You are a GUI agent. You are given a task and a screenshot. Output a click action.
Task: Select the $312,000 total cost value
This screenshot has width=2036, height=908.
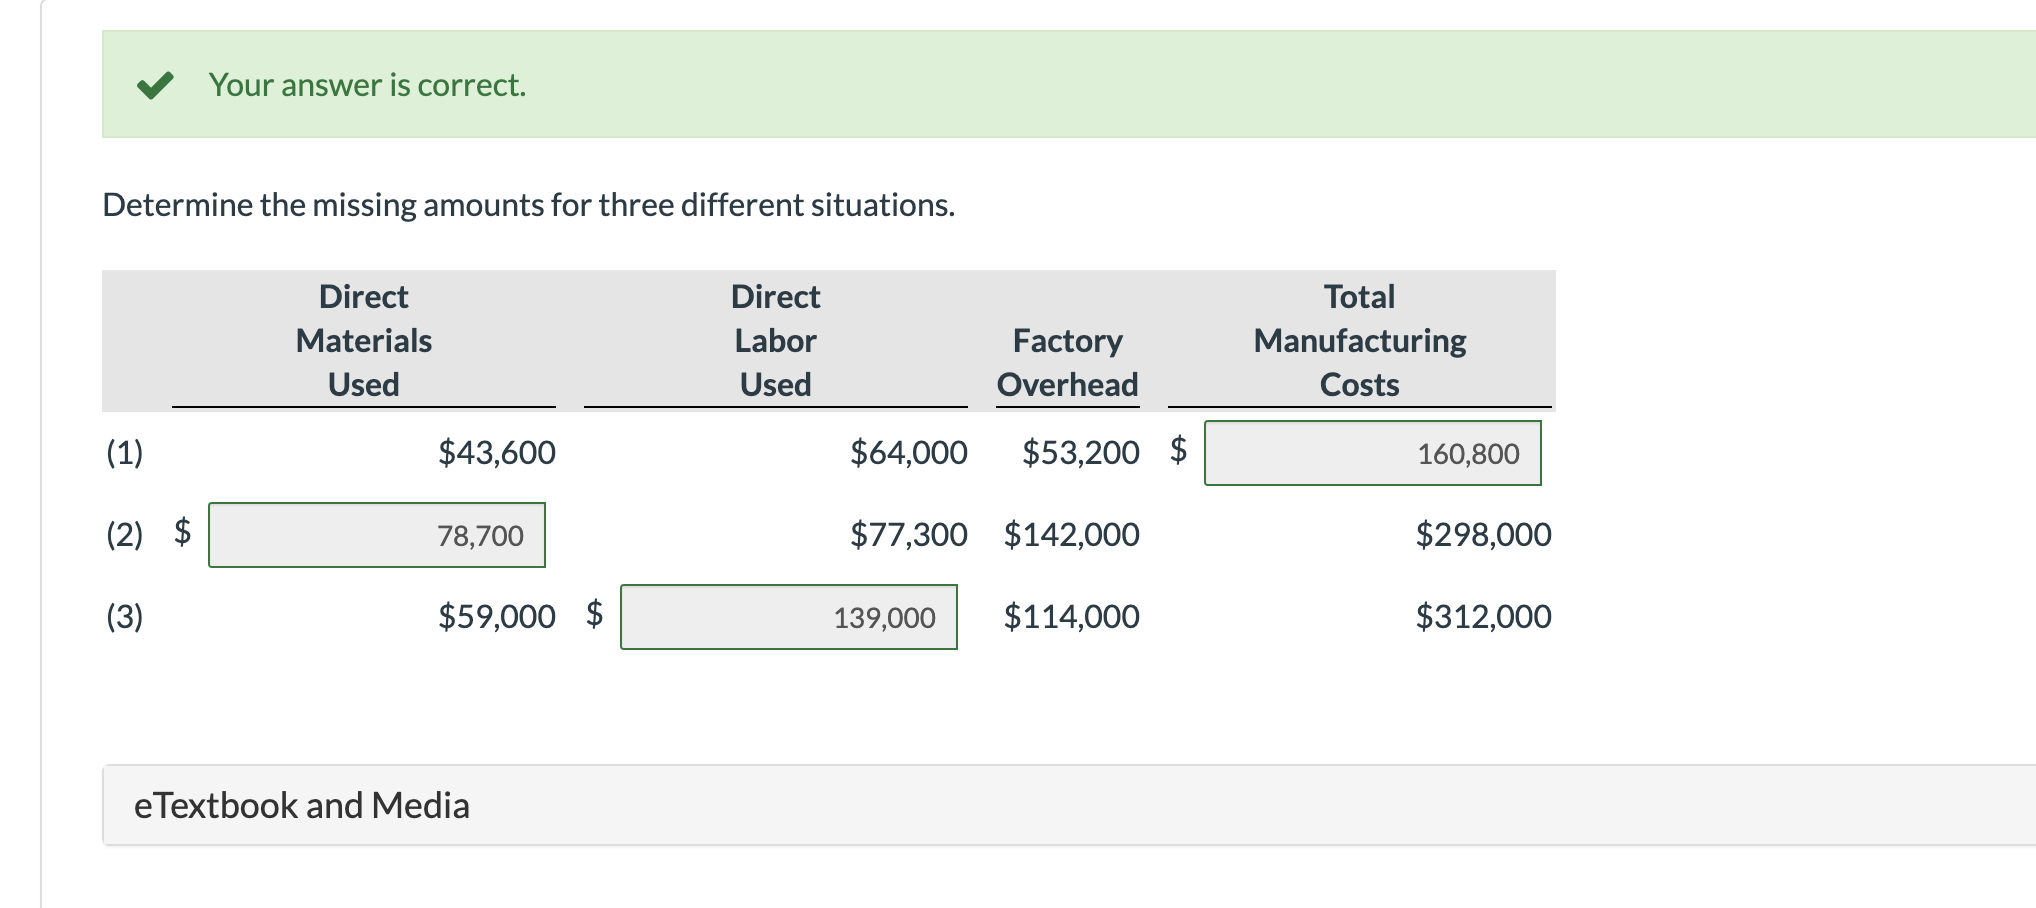1483,617
